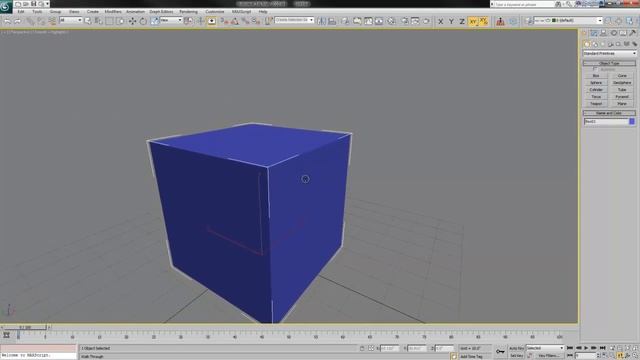Click the Undo arrow in main toolbar
640x360 pixels.
[x=7, y=21]
